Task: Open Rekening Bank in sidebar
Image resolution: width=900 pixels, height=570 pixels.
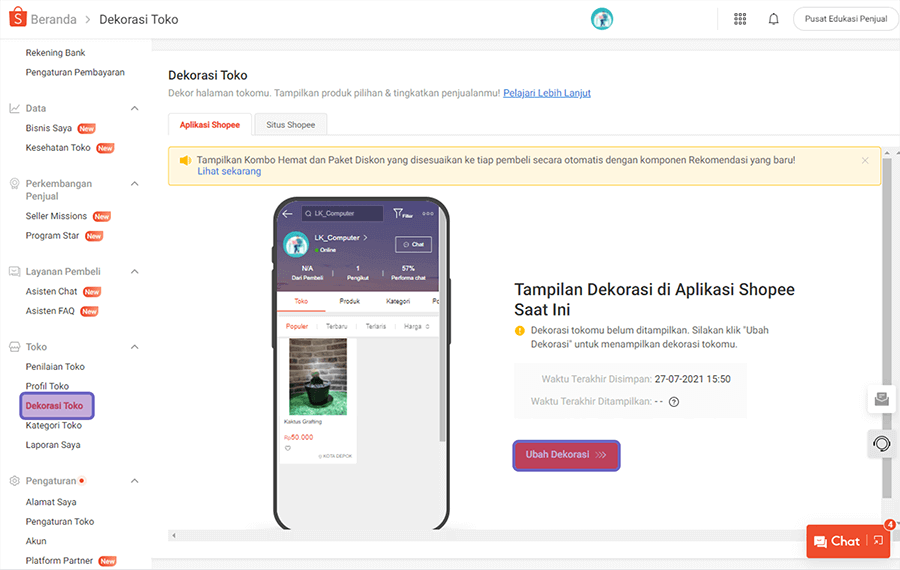Action: point(55,53)
